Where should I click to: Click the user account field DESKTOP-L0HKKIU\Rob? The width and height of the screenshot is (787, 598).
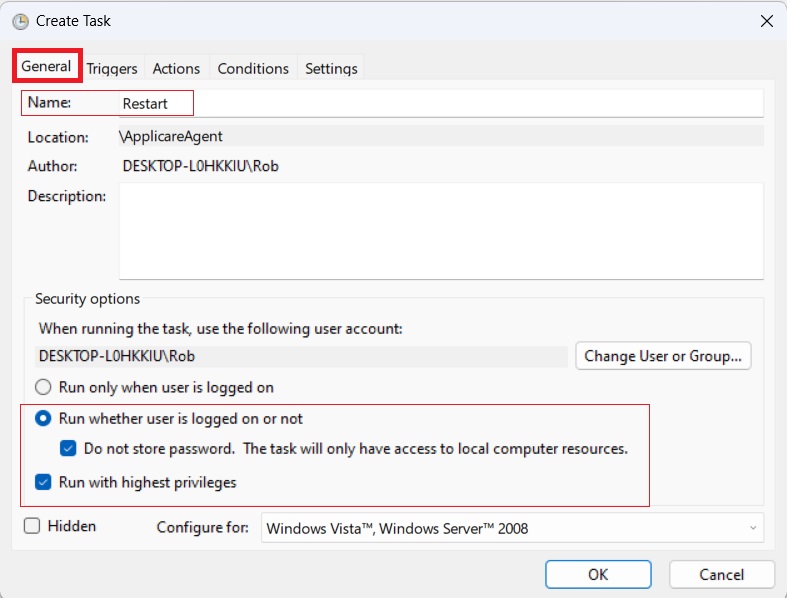coord(300,356)
